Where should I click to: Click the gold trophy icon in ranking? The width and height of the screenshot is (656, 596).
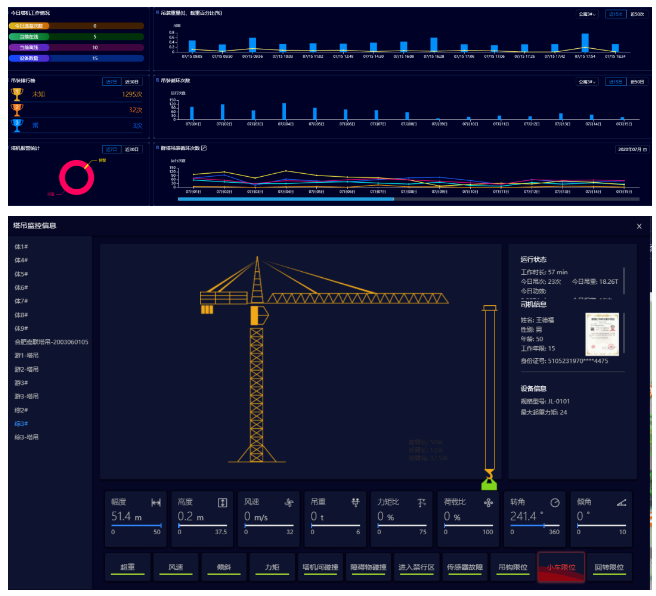pyautogui.click(x=16, y=94)
